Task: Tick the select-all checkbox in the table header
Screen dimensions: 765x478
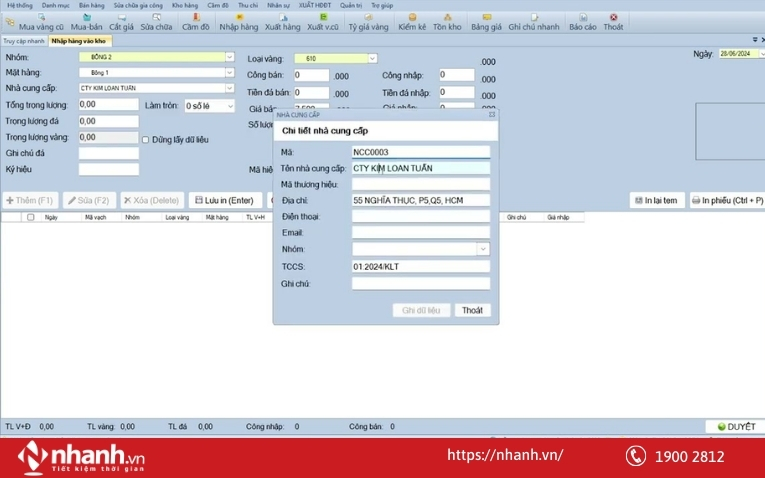Action: (31, 217)
